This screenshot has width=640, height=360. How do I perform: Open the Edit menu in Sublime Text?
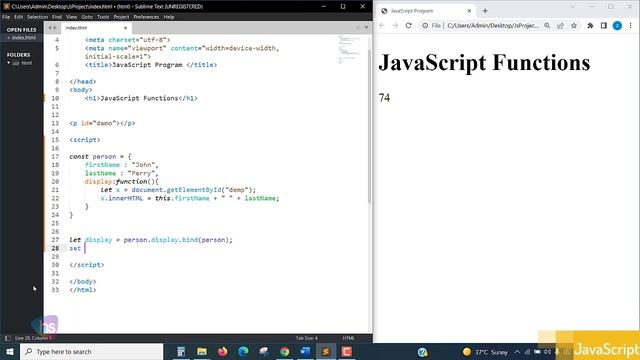(18, 17)
